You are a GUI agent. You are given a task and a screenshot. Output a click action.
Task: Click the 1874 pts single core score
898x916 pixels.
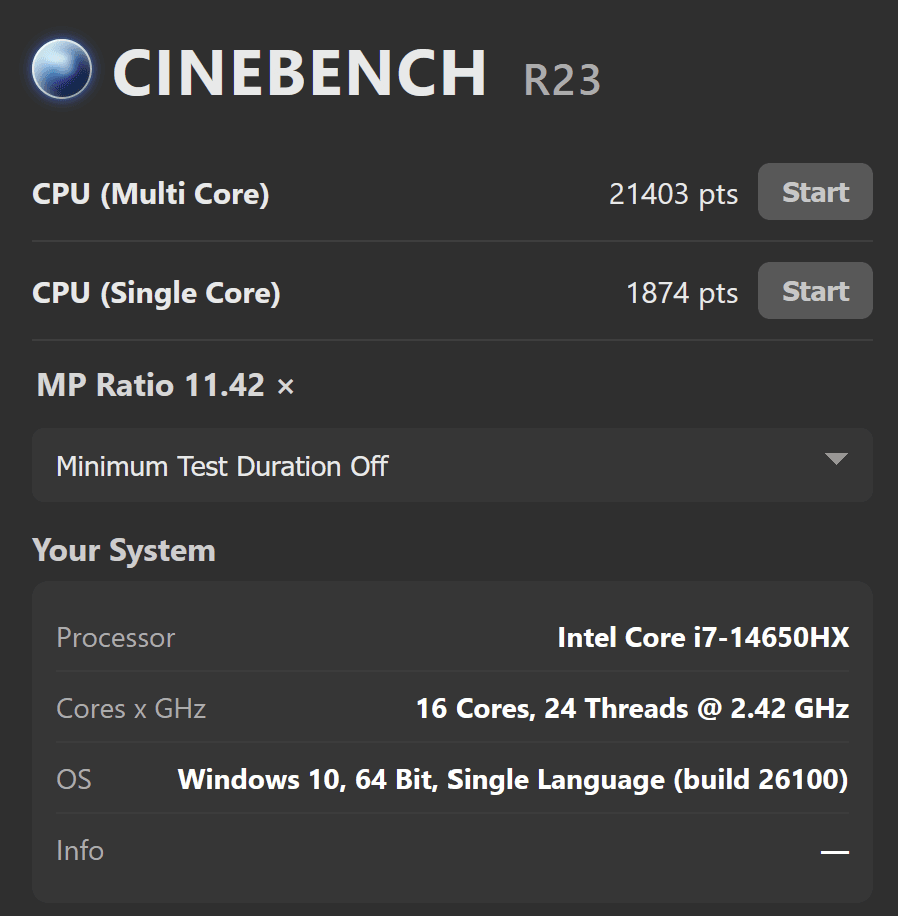[682, 292]
